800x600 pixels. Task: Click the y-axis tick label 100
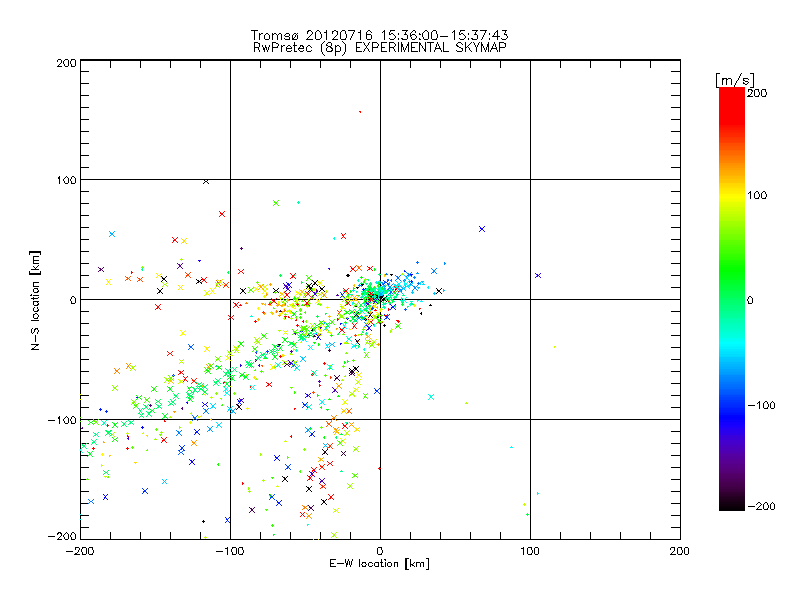click(x=66, y=180)
